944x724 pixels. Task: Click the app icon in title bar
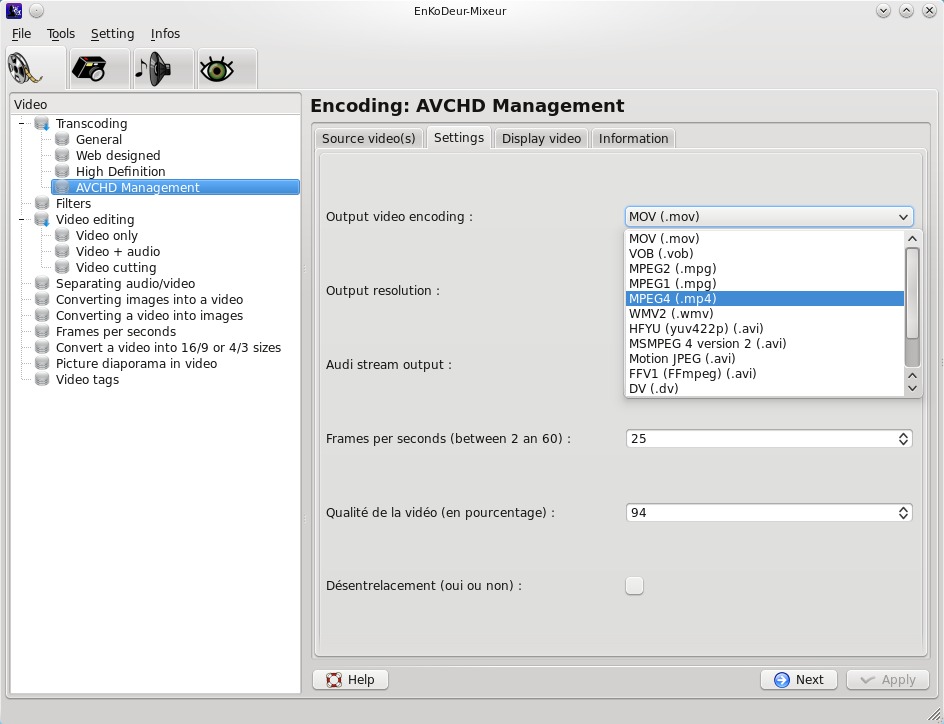(14, 10)
